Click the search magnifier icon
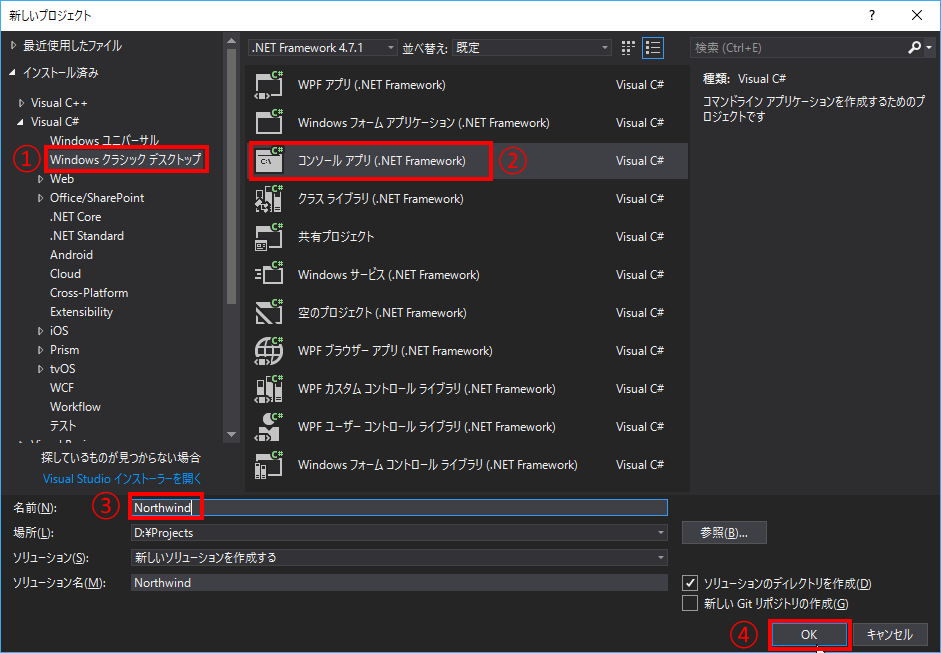This screenshot has height=653, width=941. point(914,47)
